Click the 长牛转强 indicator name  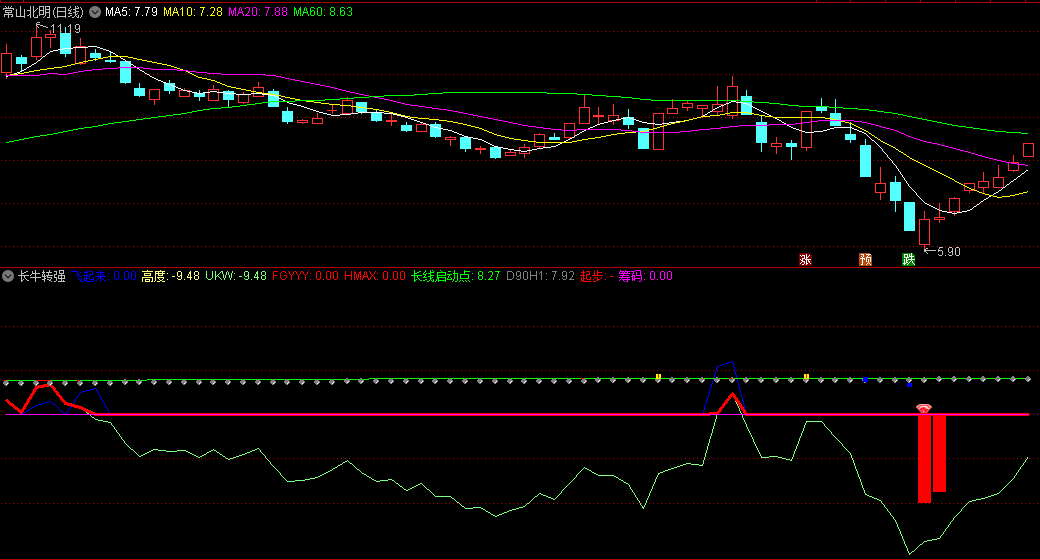[x=42, y=276]
